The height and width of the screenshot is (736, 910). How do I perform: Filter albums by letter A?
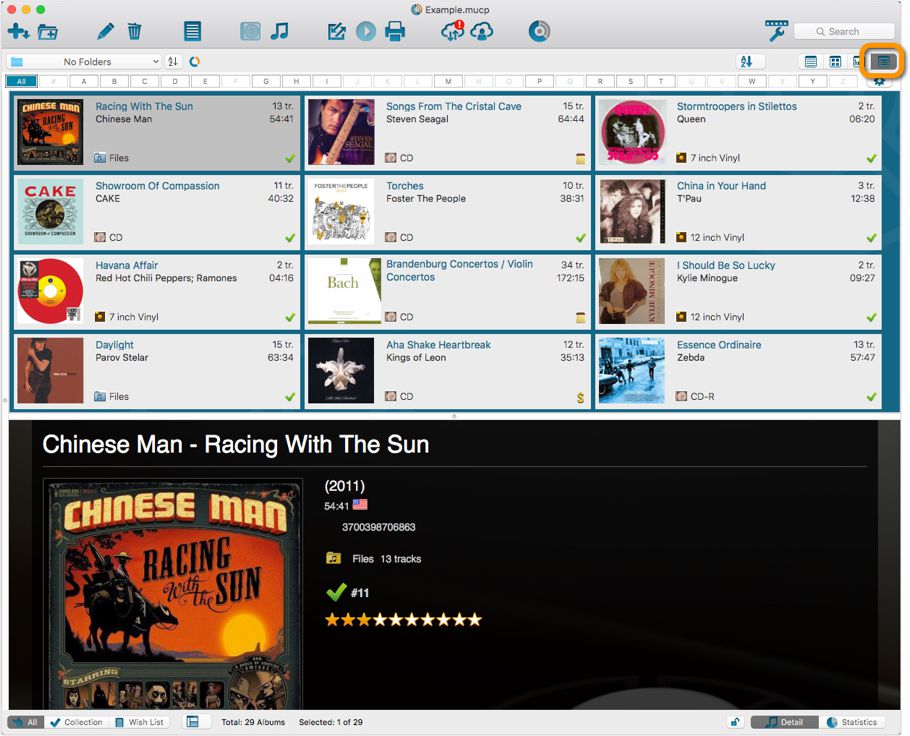[x=84, y=81]
